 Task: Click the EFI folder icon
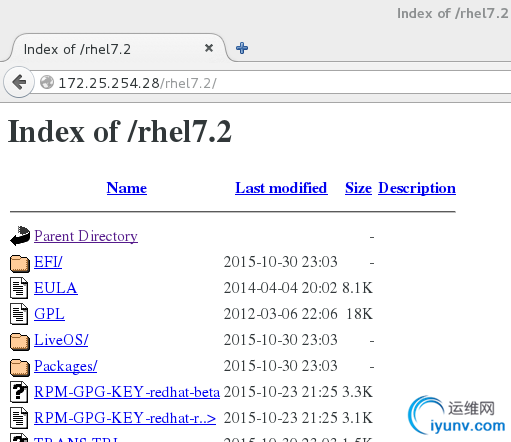(20, 263)
